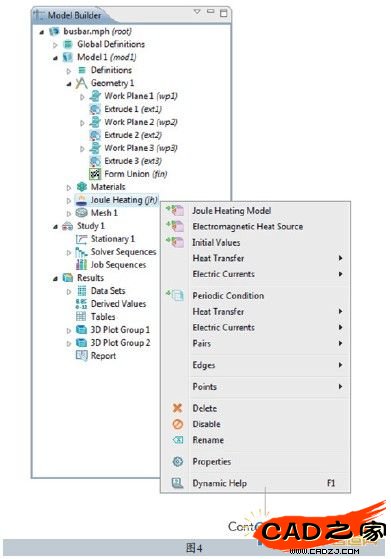Click the Disable icon in context menu
Viewport: 391px width, 559px height.
point(178,424)
